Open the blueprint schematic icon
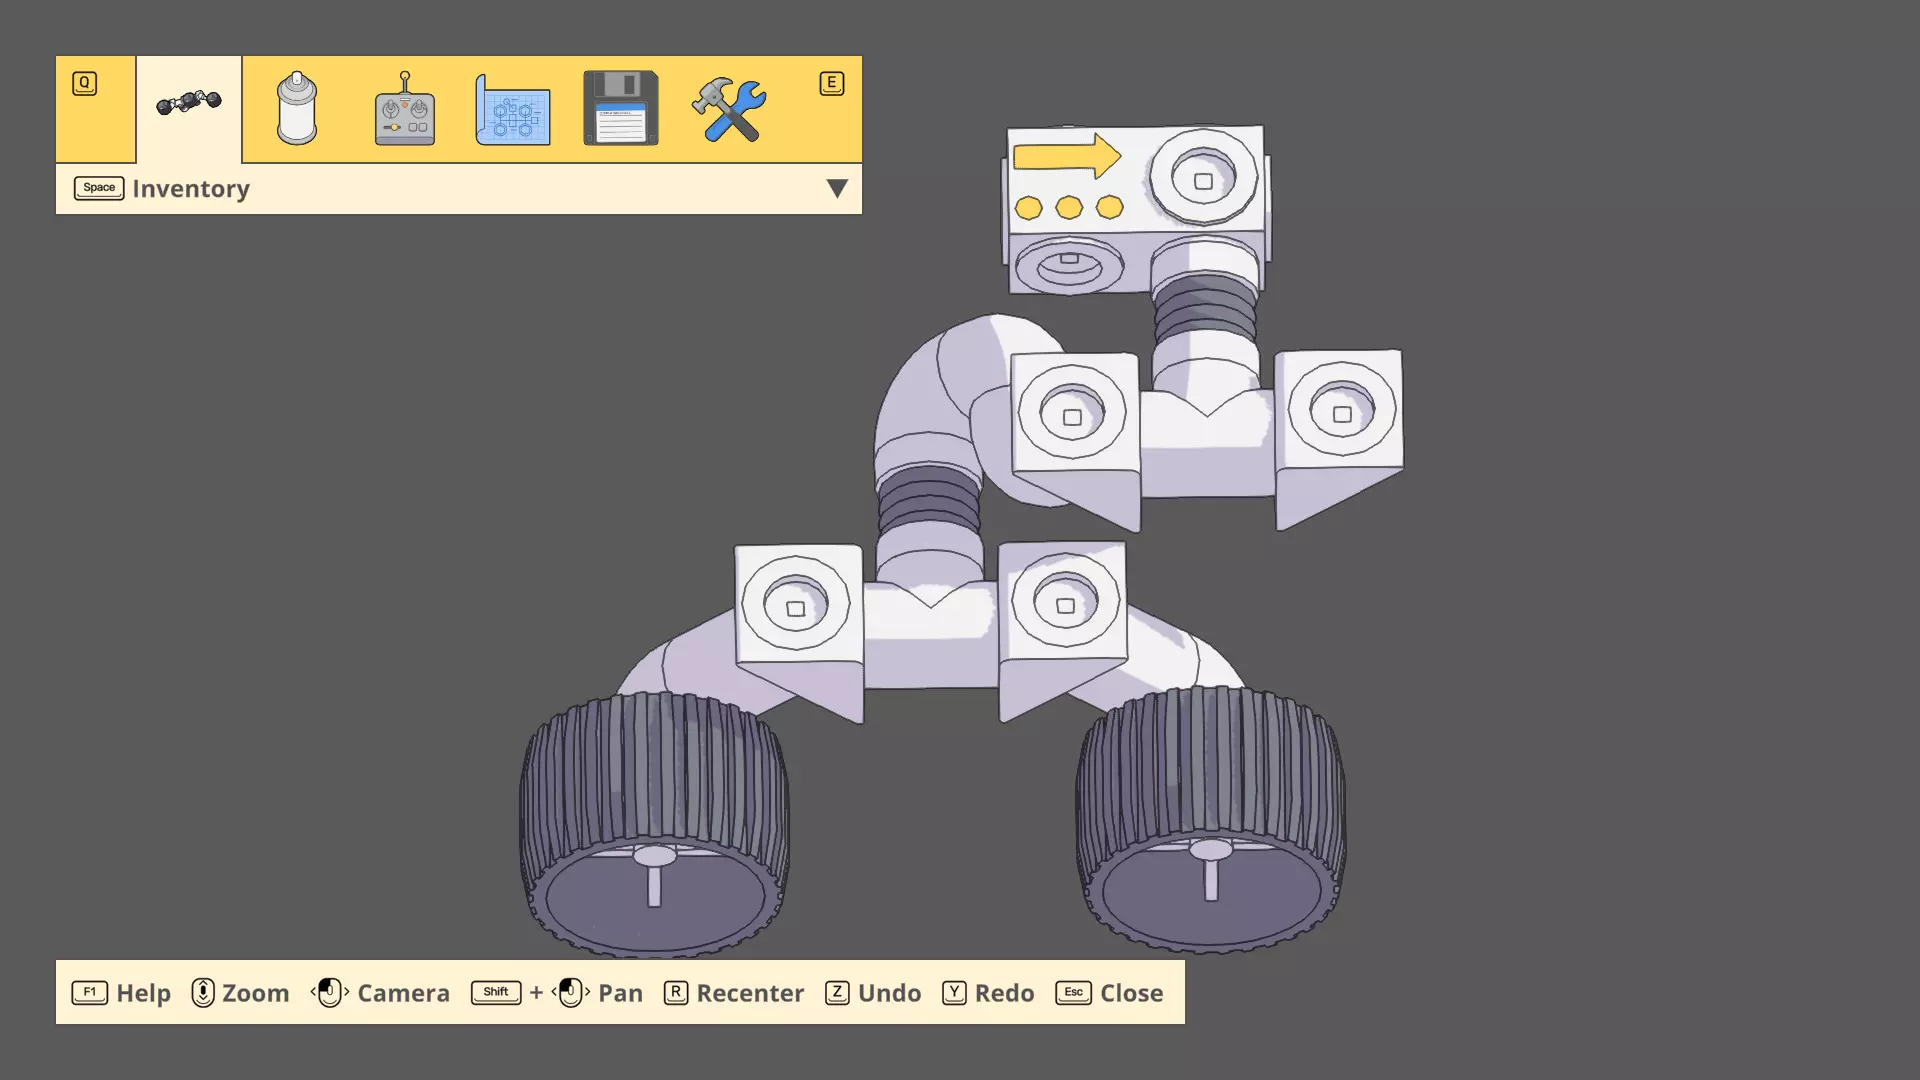 (x=513, y=109)
